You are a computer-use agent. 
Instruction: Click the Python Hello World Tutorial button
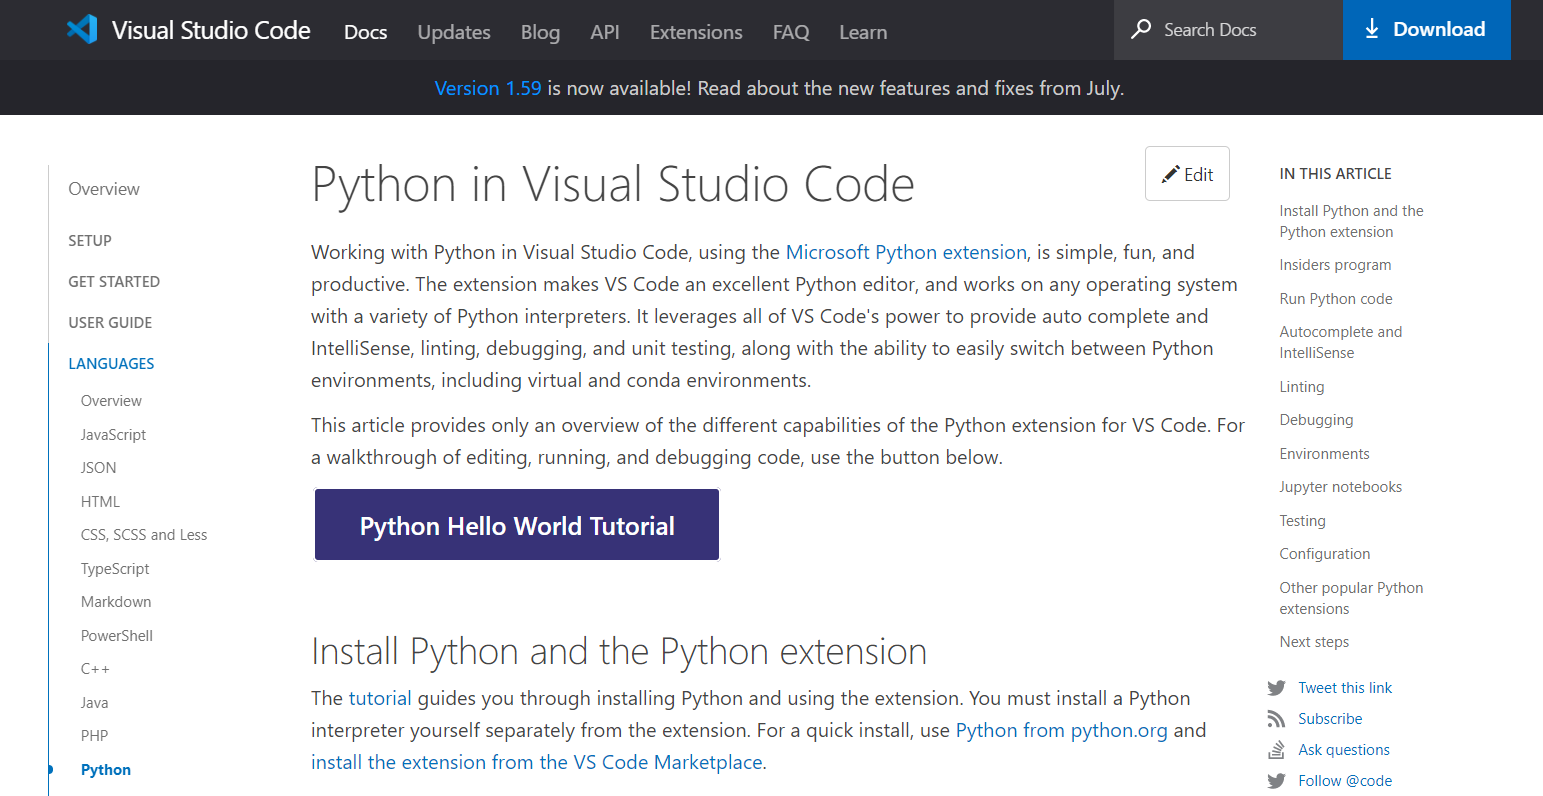point(517,525)
